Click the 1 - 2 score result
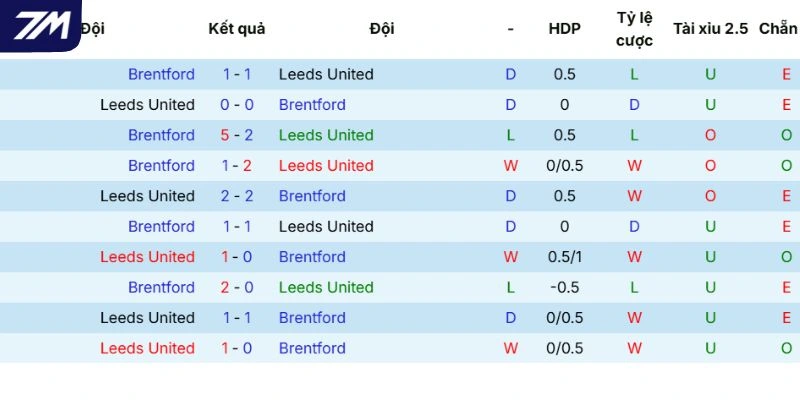The height and width of the screenshot is (400, 800). [x=237, y=166]
